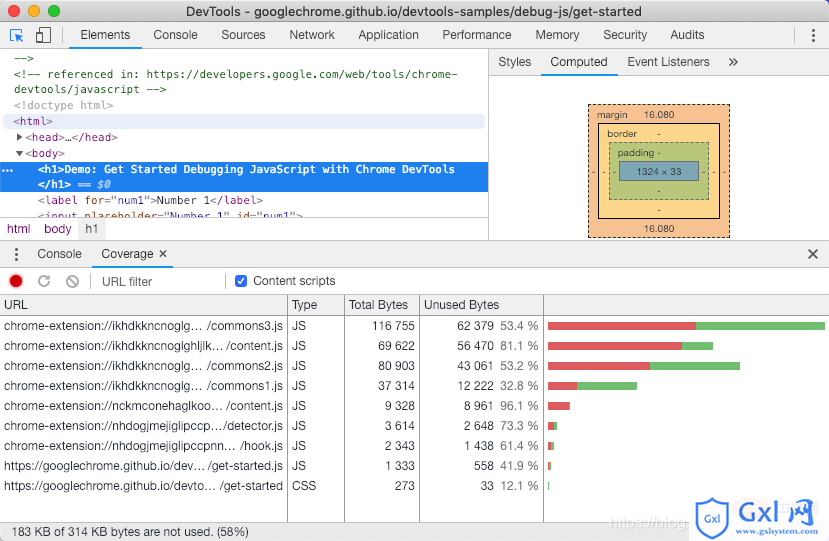The image size is (829, 541).
Task: Click the h1 breadcrumb
Action: pyautogui.click(x=91, y=229)
